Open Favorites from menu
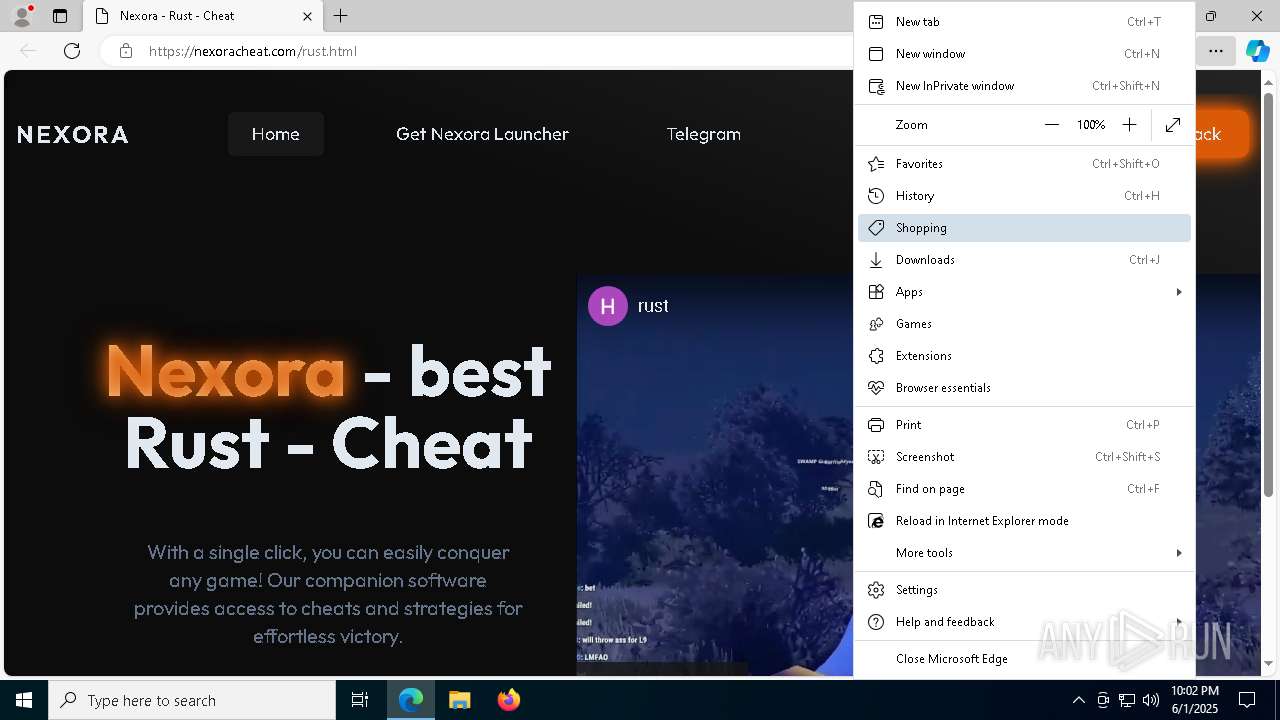This screenshot has width=1280, height=720. pos(1024,164)
